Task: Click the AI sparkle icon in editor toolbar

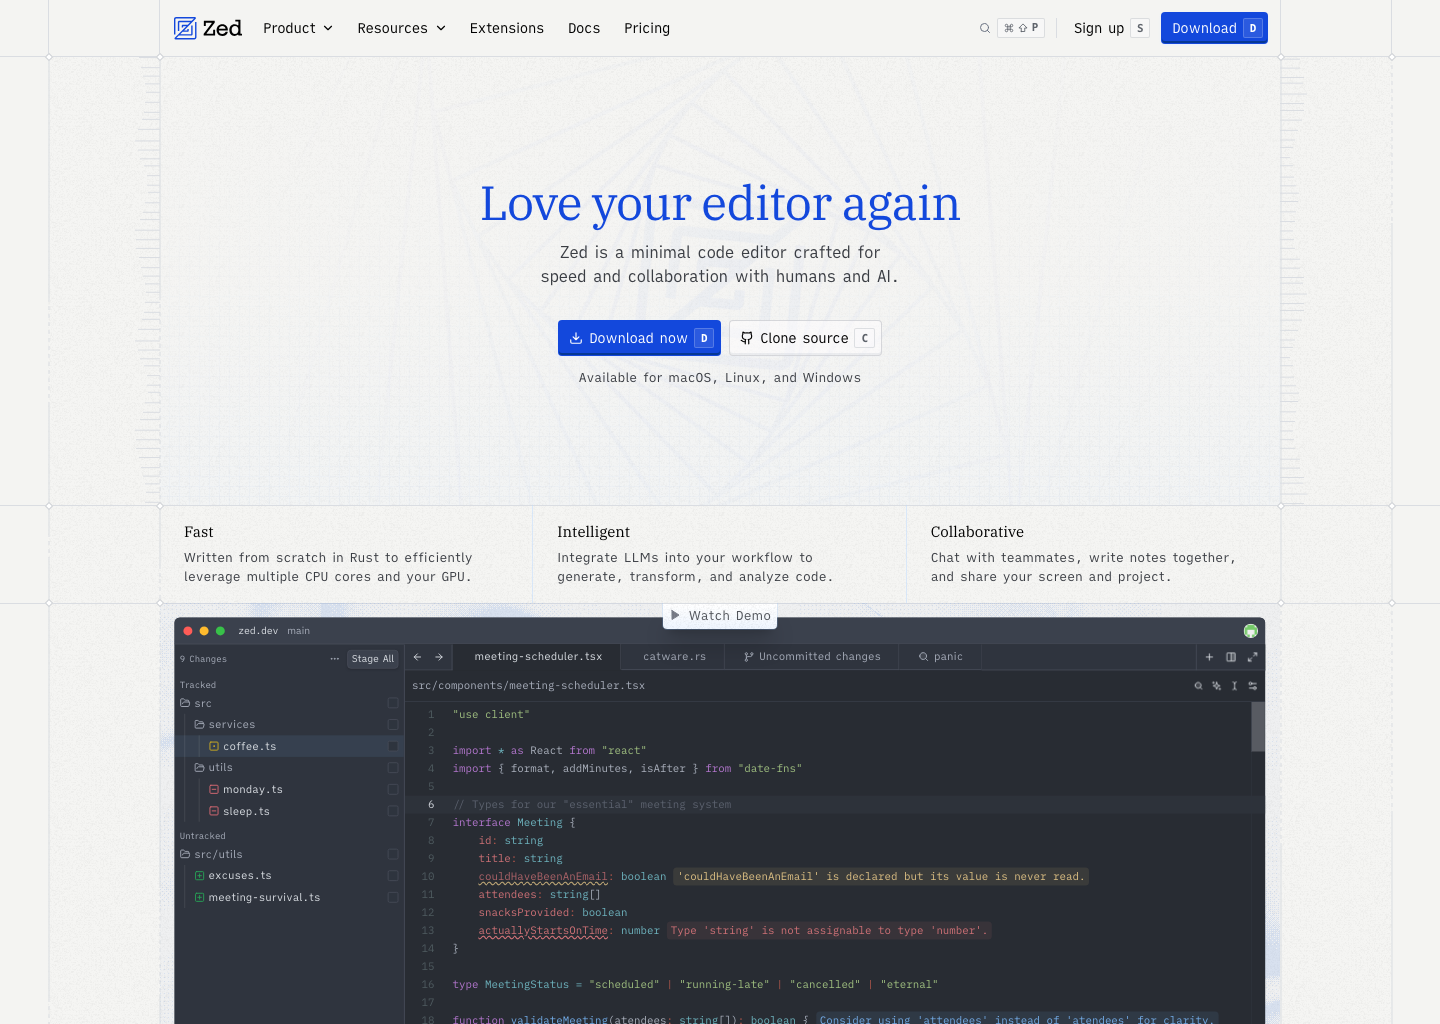Action: coord(1216,686)
